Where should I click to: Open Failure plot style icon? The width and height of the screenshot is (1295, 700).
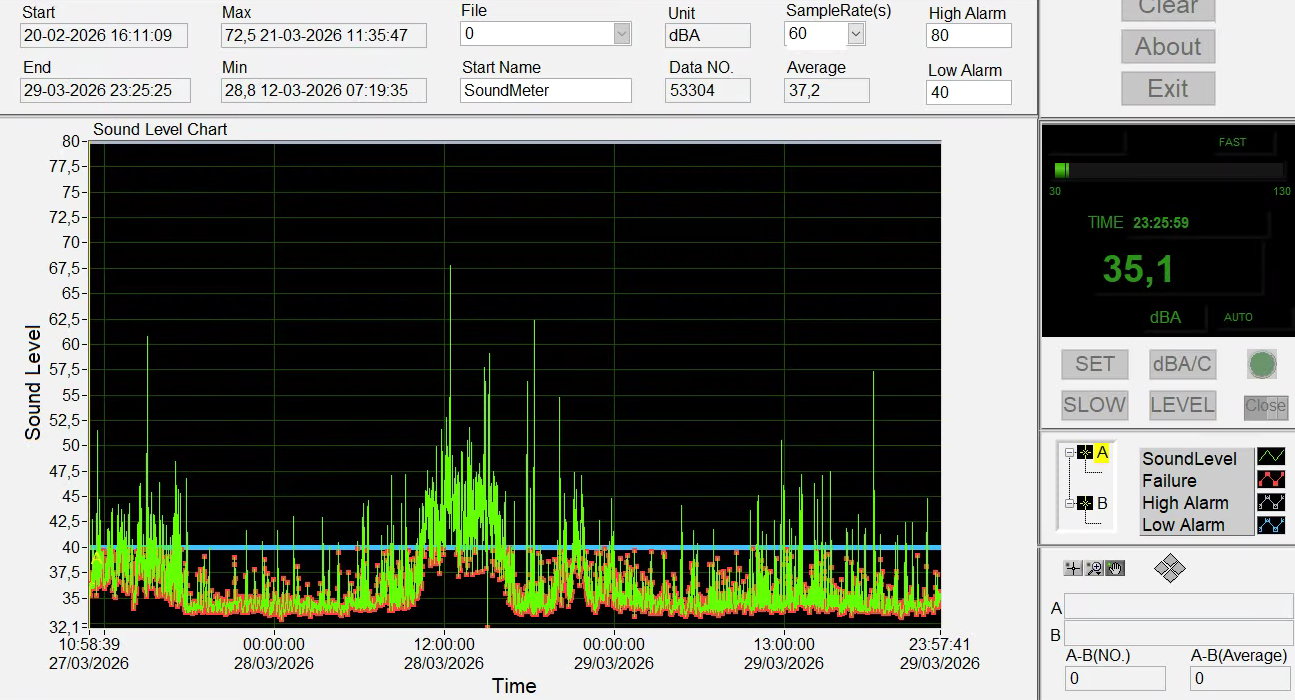point(1270,480)
